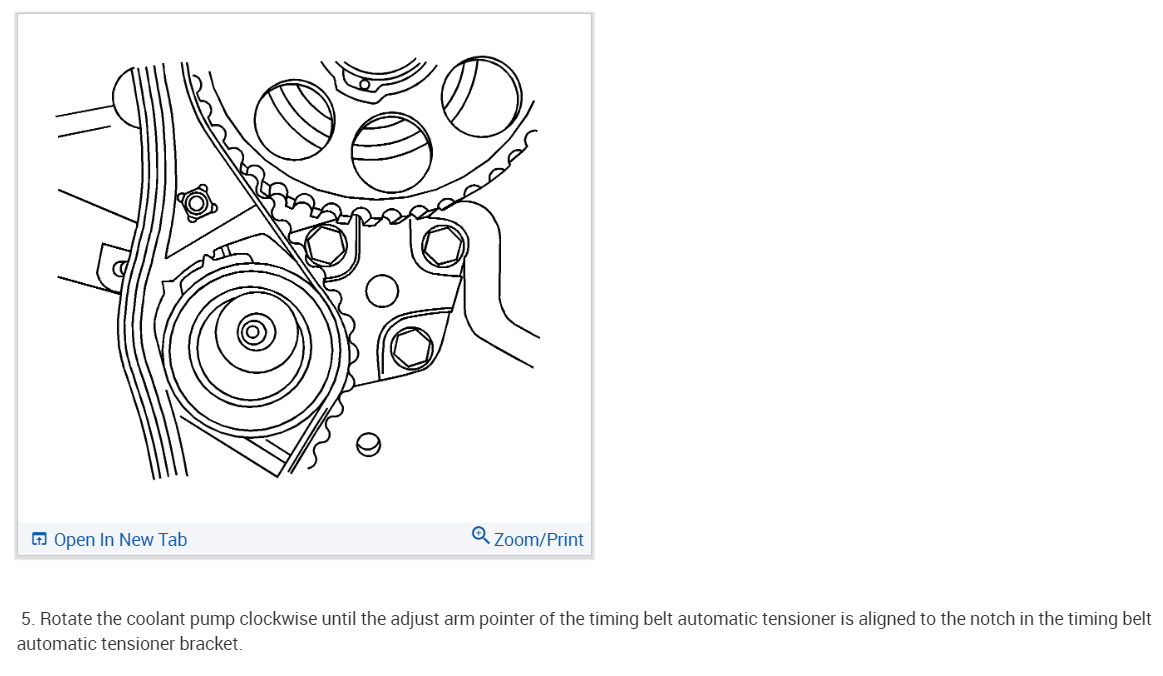Click the square nut left of the timing belt
Viewport: 1163px width, 676px height.
coord(197,203)
